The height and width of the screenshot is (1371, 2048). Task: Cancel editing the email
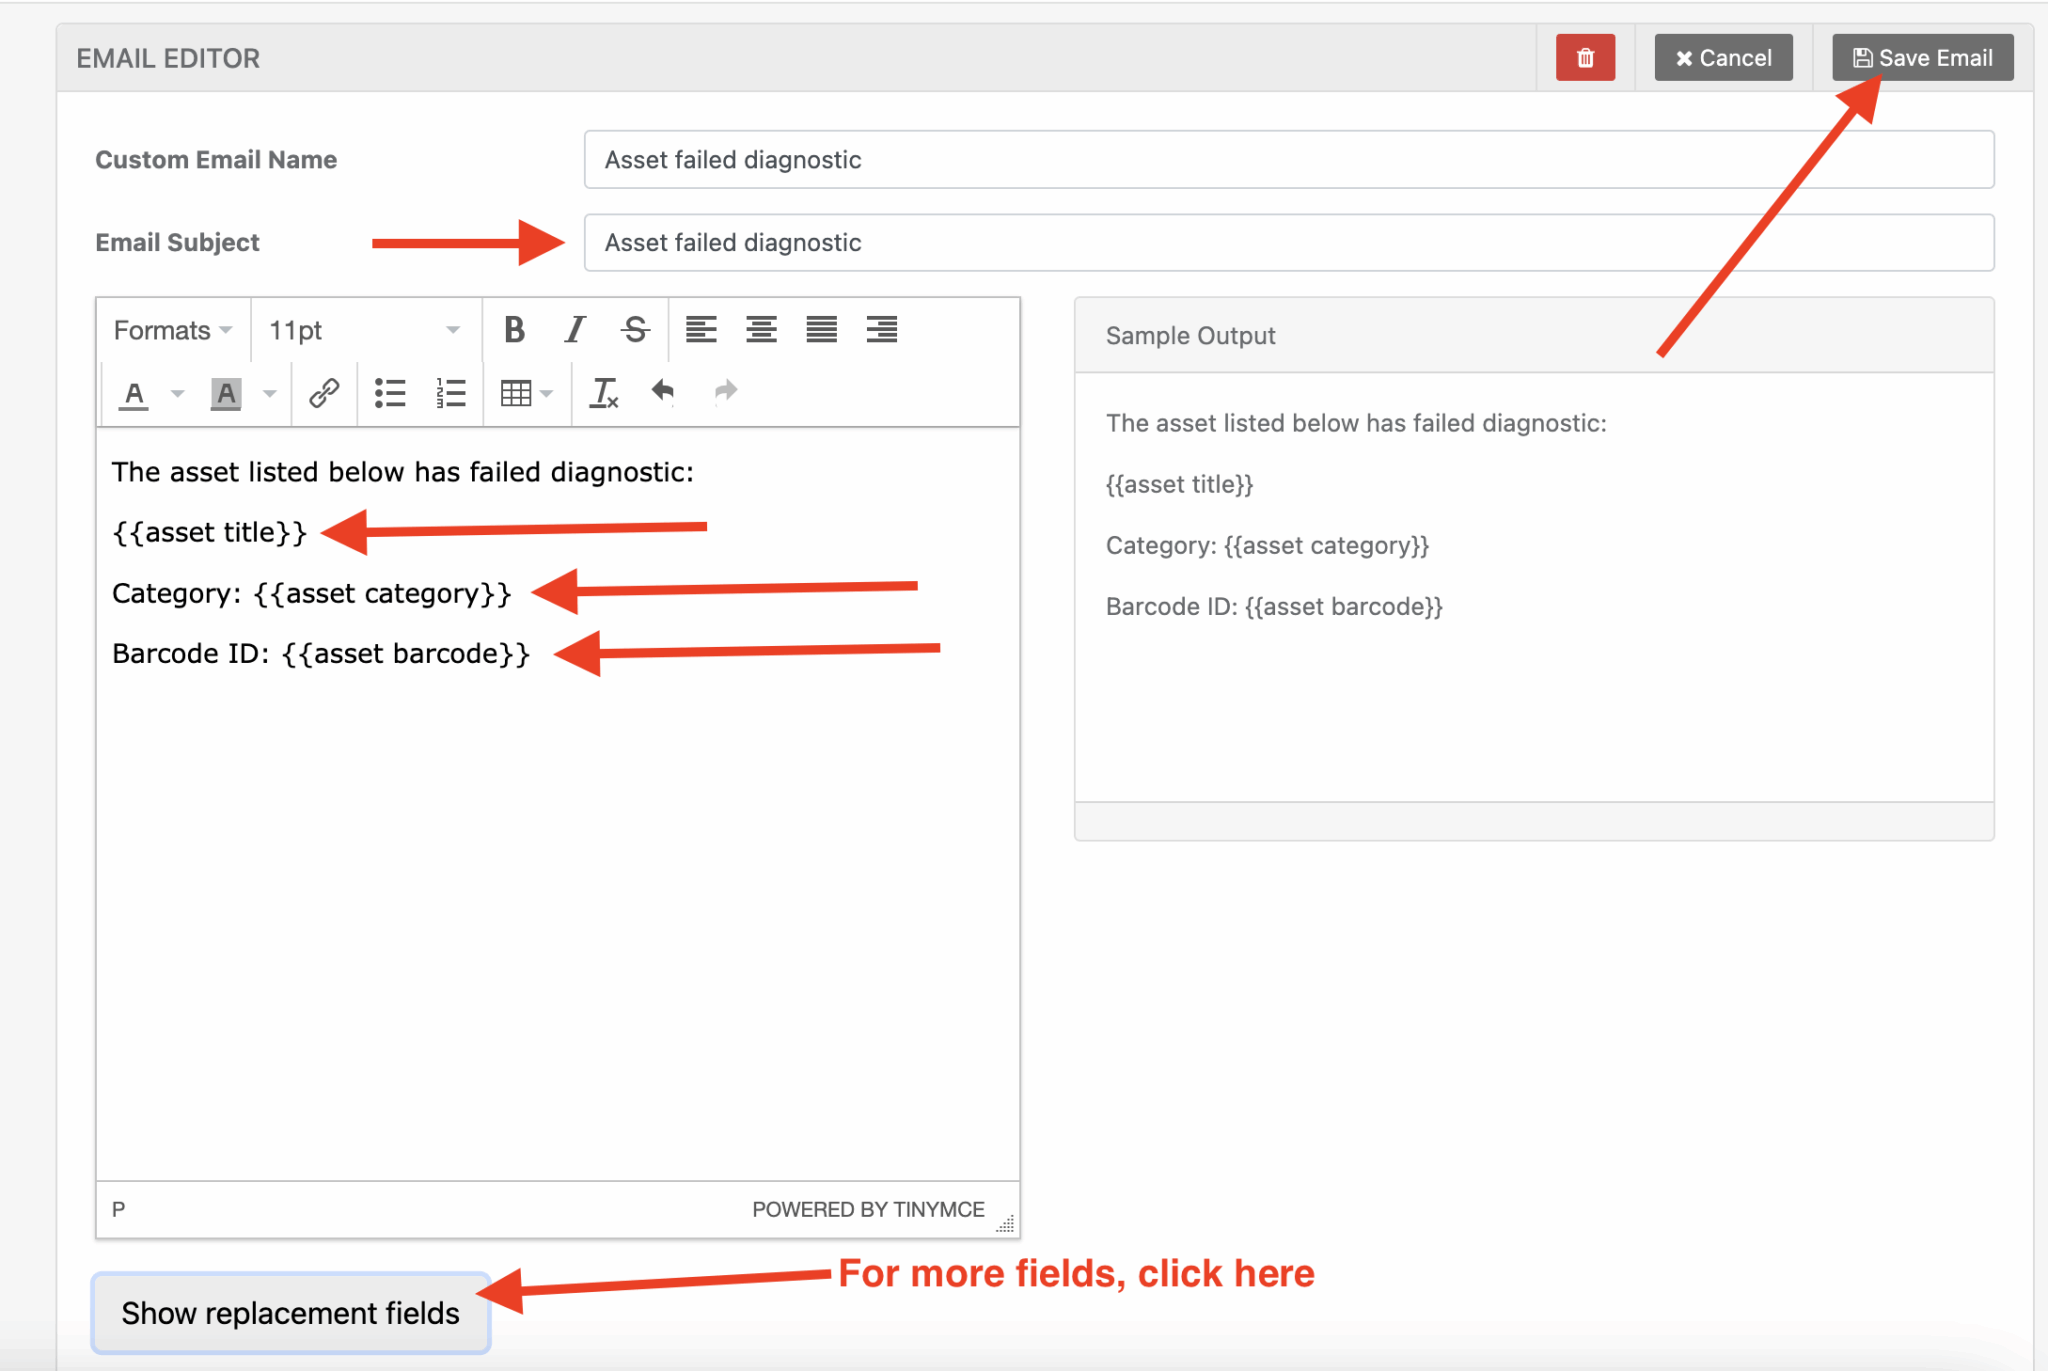point(1723,57)
